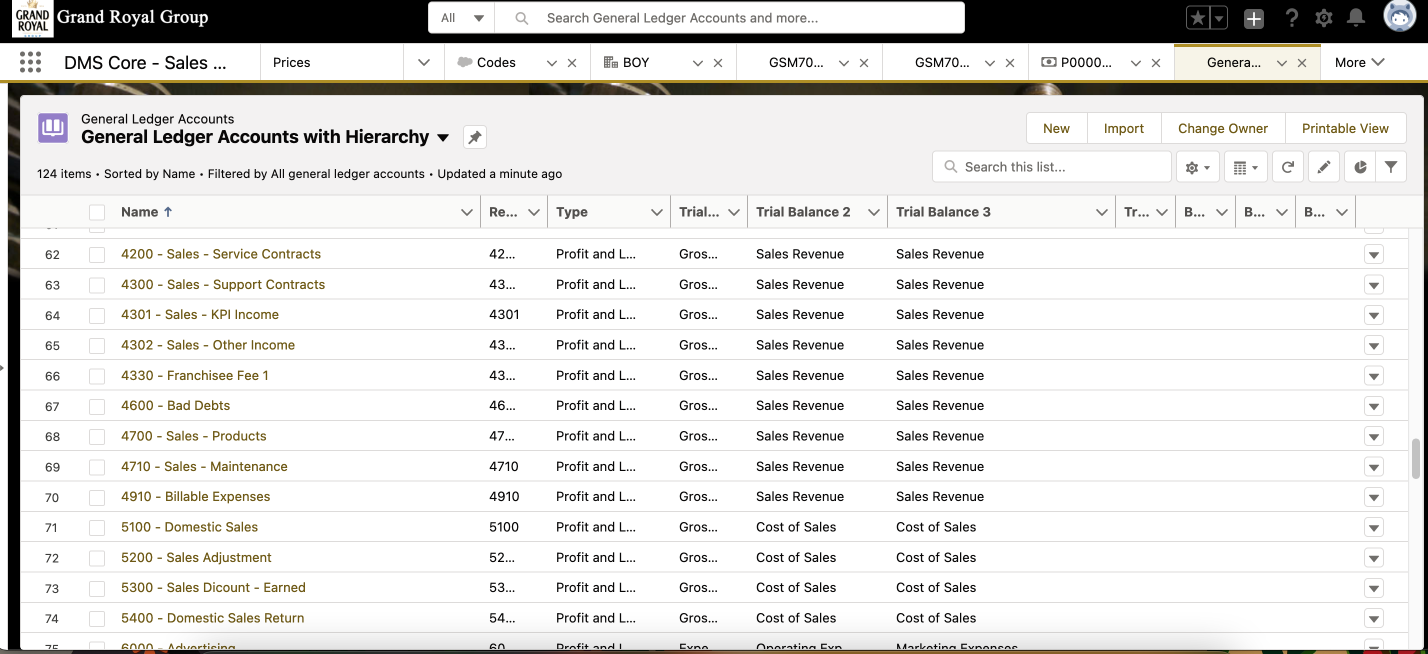Open row actions for 4600 - Bad Debts

[1374, 407]
